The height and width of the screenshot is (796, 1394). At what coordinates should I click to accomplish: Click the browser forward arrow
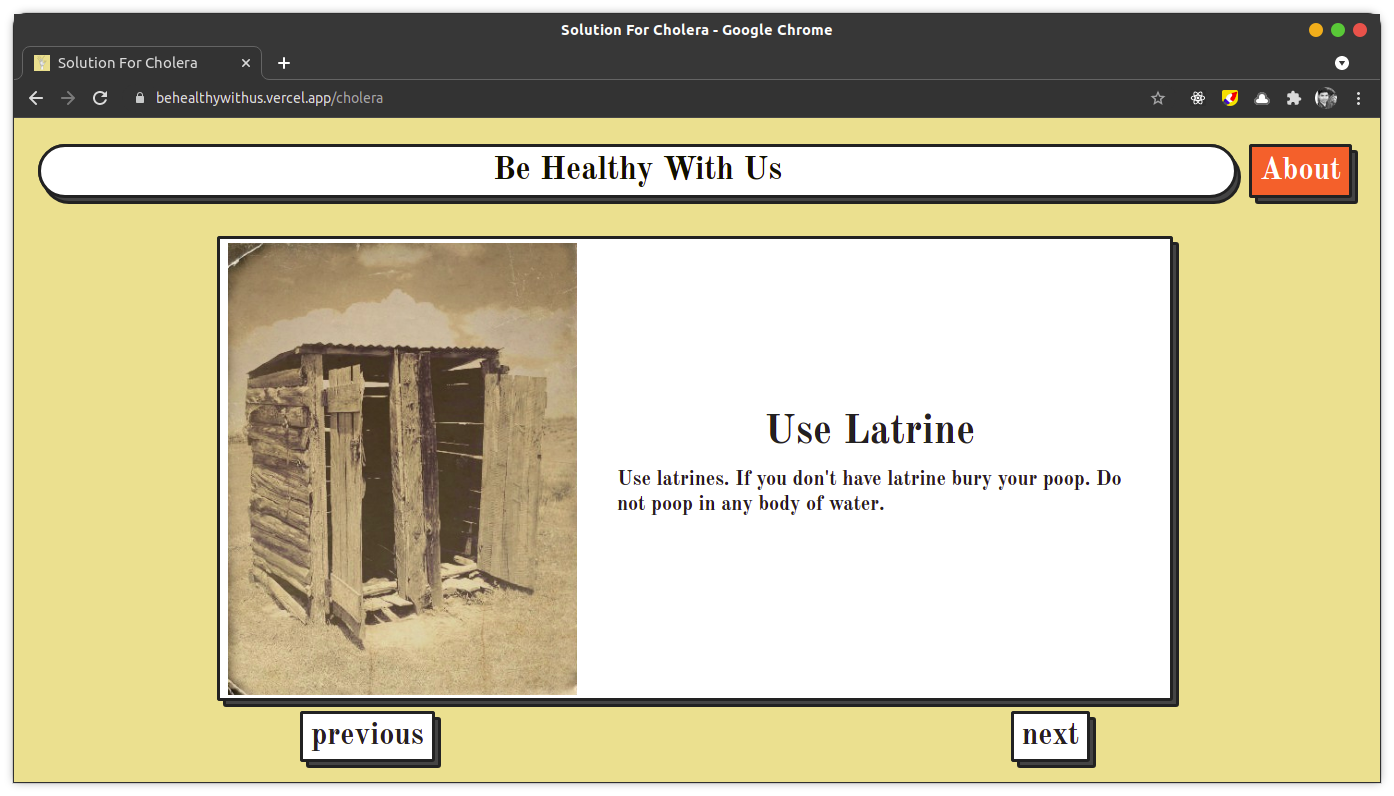coord(68,98)
